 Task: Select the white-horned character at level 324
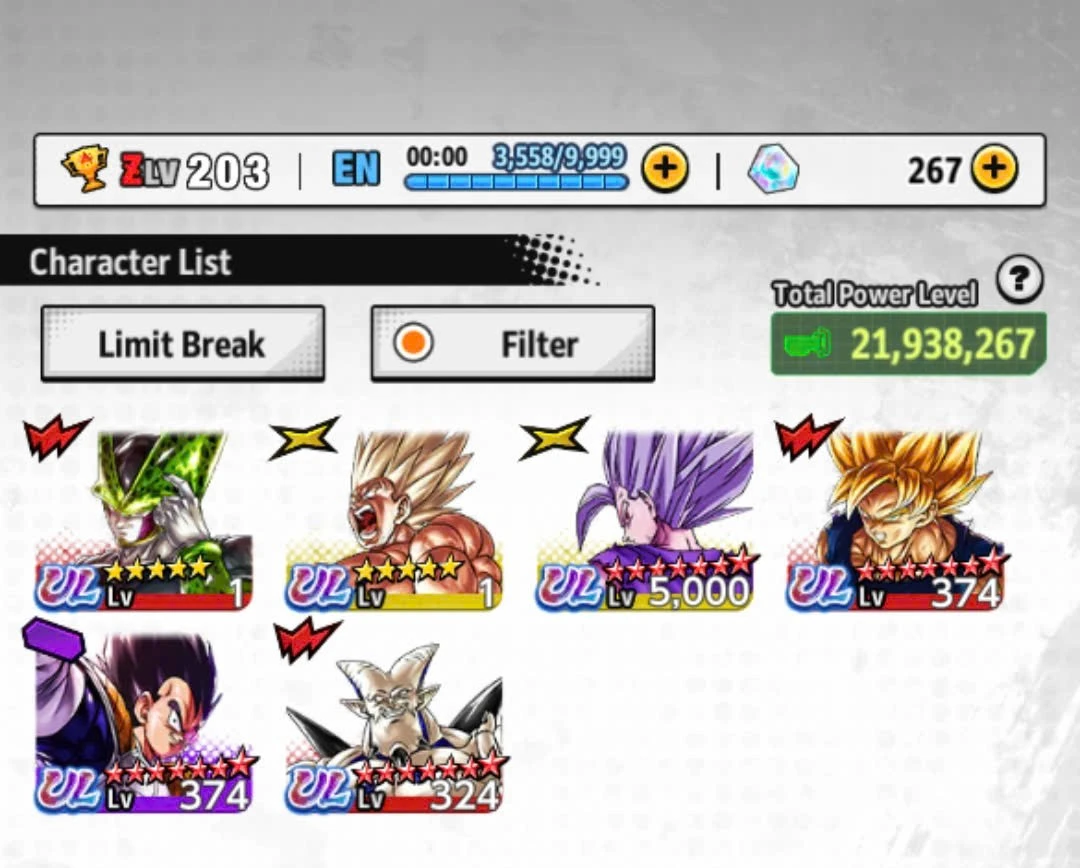(x=394, y=725)
